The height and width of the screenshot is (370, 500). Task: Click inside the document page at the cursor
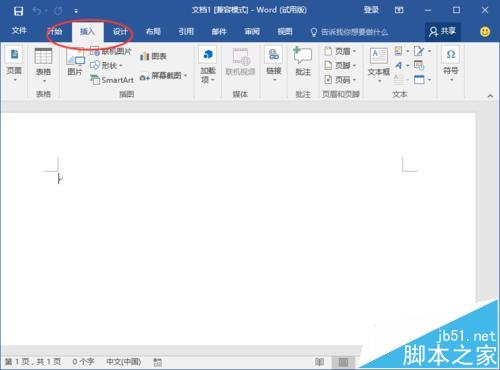tap(59, 178)
